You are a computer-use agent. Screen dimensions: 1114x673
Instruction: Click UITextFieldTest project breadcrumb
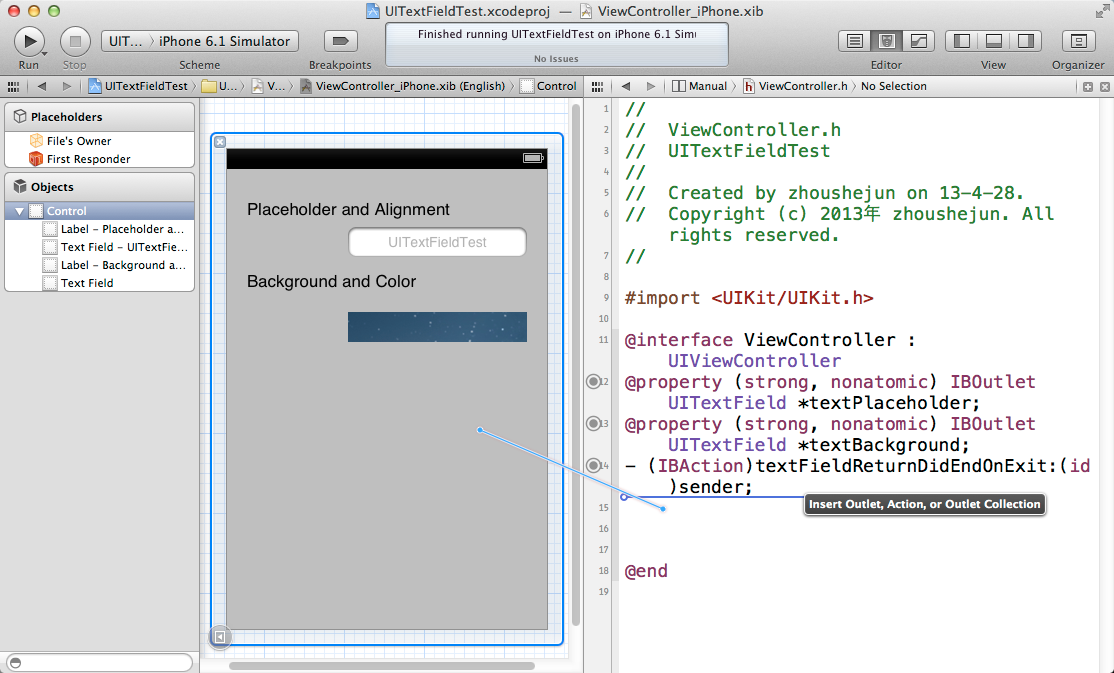pos(139,86)
